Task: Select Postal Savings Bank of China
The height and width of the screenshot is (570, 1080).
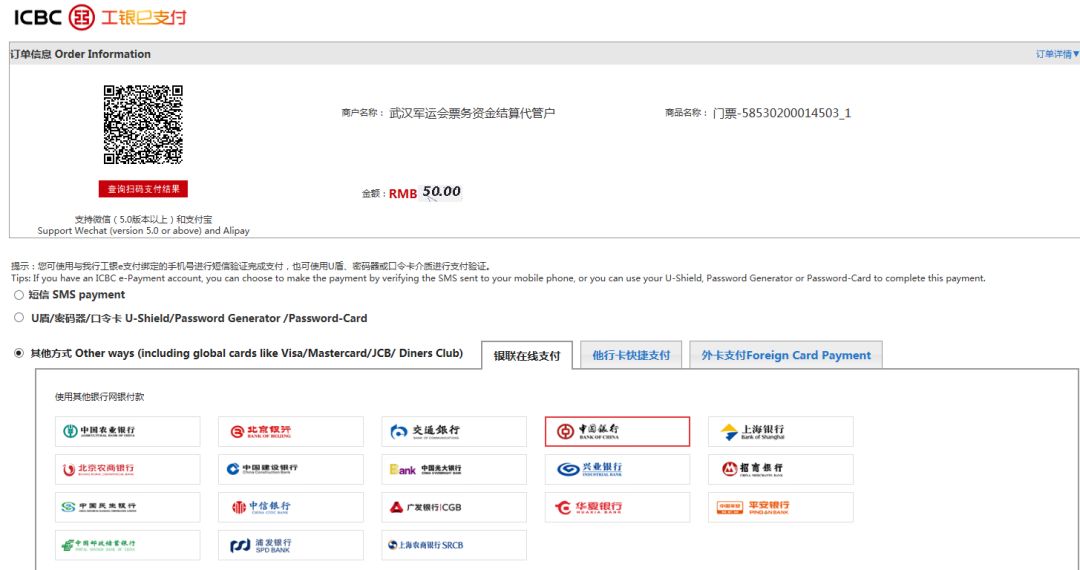Action: click(127, 545)
